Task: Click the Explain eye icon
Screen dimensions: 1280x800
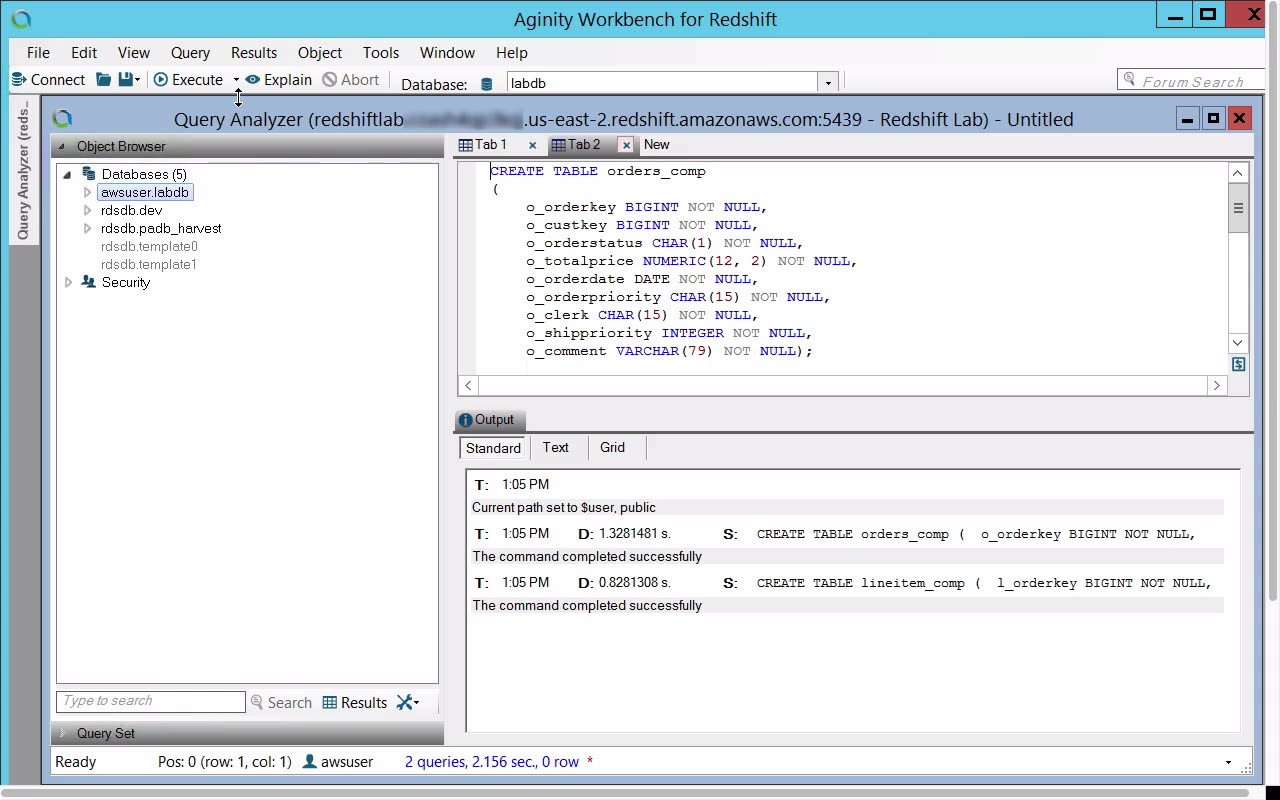Action: [253, 80]
